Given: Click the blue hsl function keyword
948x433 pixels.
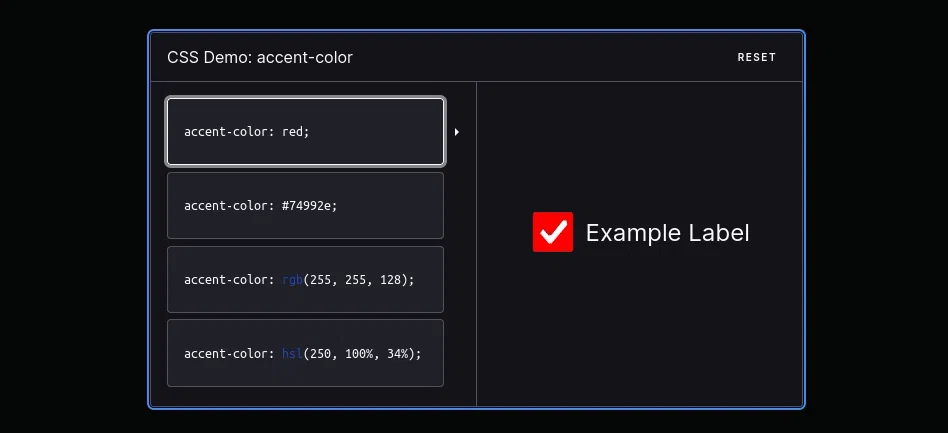Looking at the screenshot, I should tap(293, 353).
